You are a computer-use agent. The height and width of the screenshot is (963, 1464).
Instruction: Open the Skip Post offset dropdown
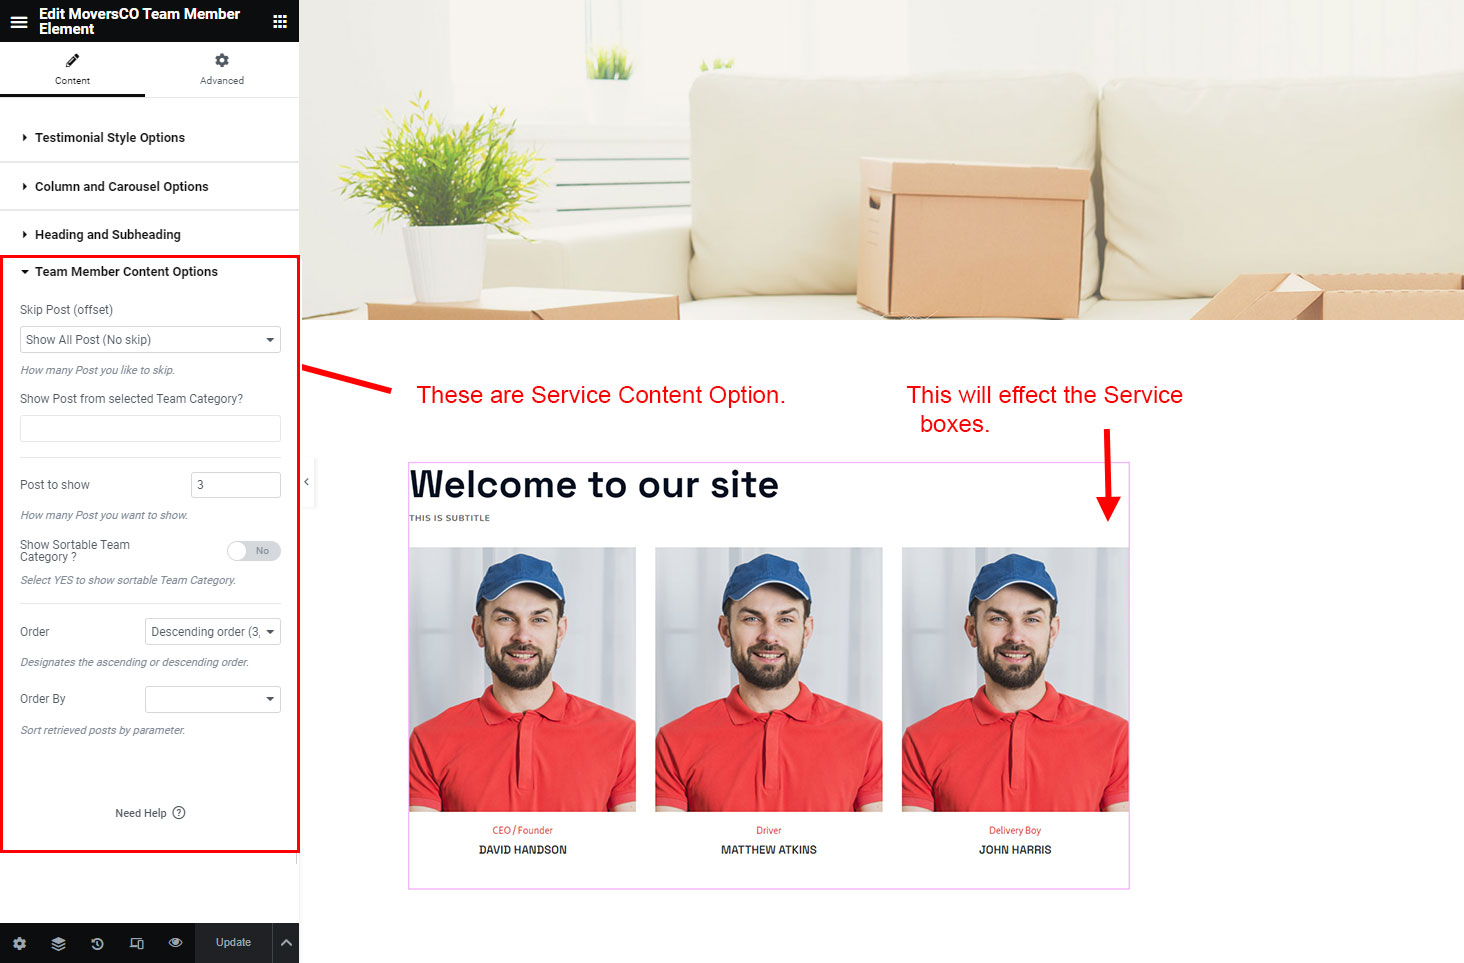click(x=150, y=340)
